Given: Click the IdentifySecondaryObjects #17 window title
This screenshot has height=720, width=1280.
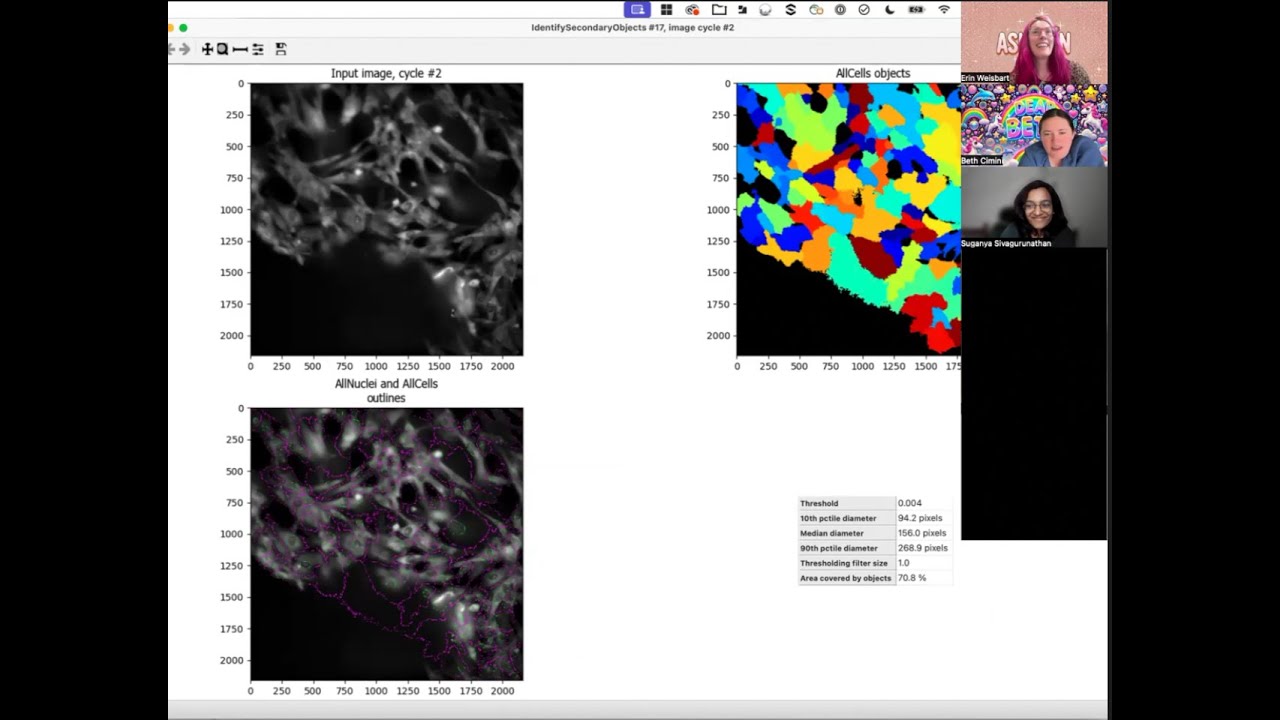Looking at the screenshot, I should [x=633, y=28].
